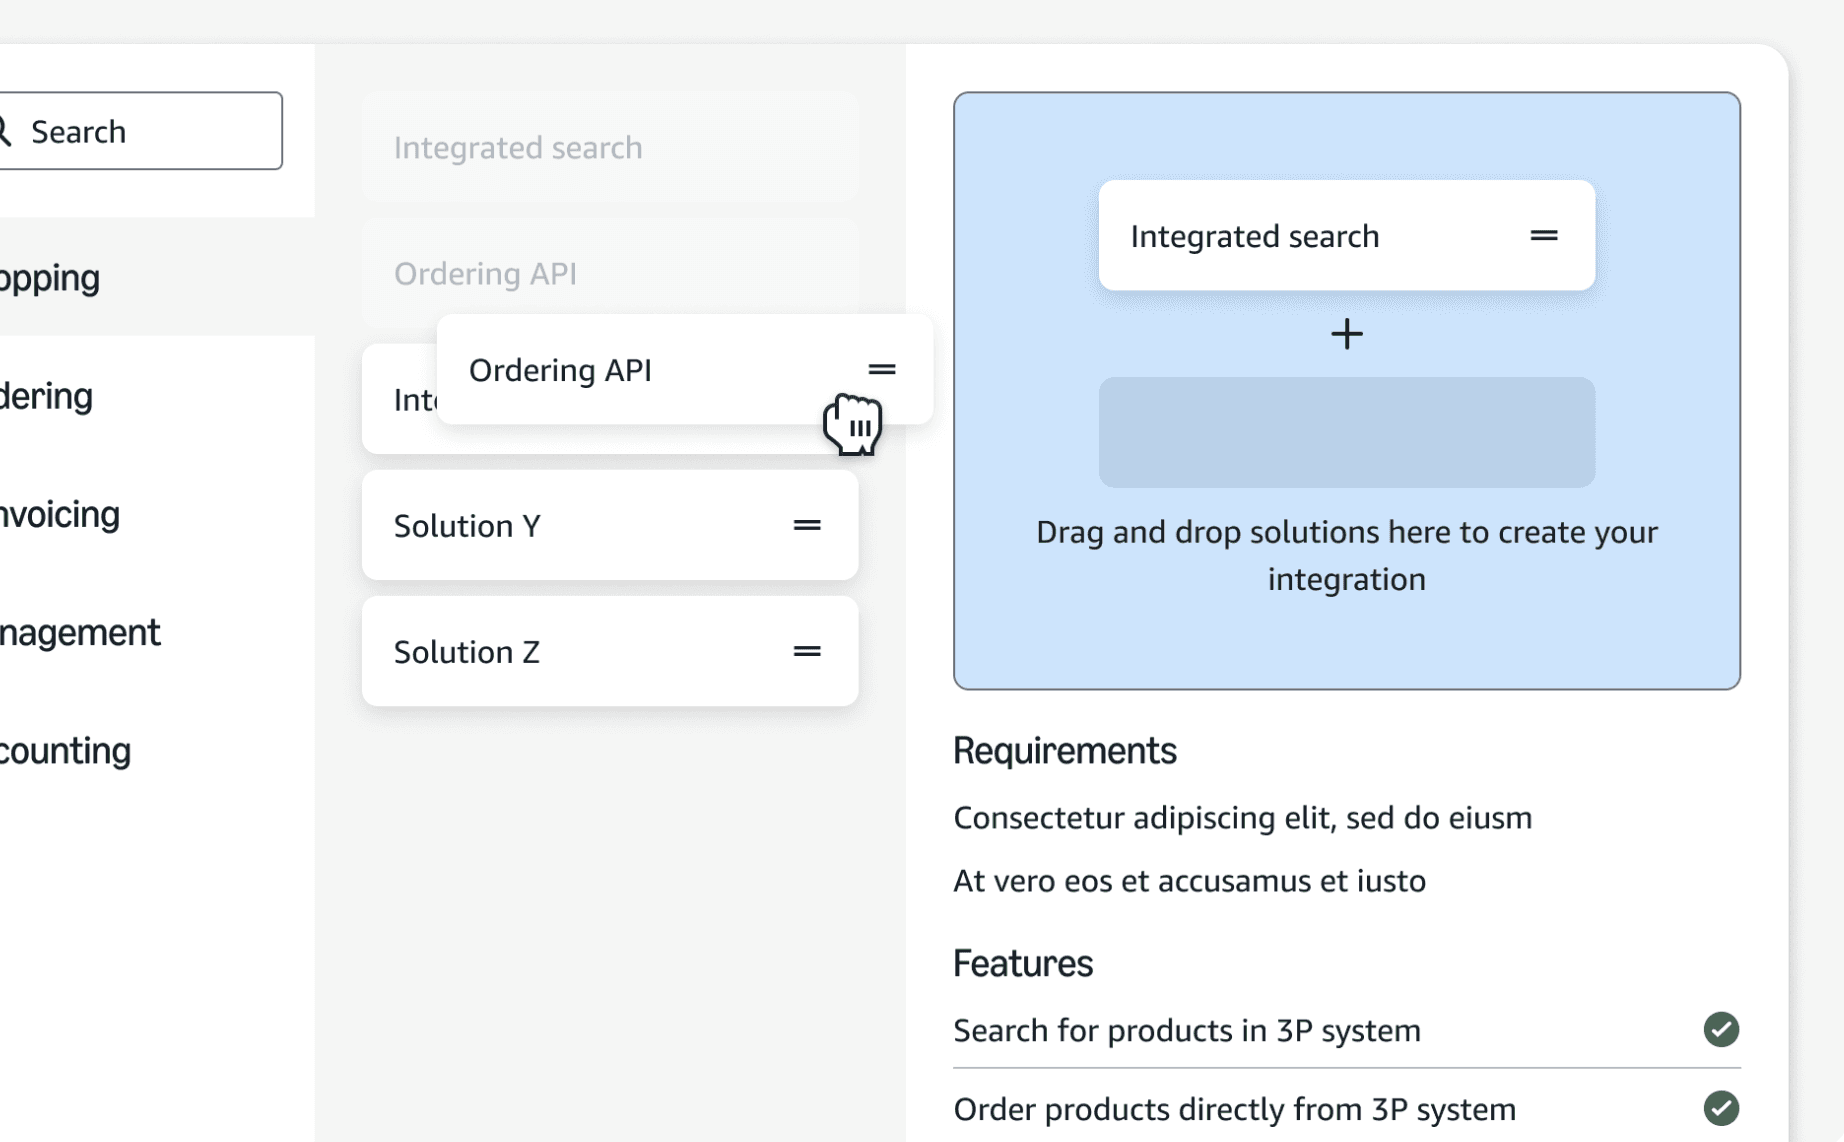Grab the Solution Z drag handle
This screenshot has width=1844, height=1142.
coord(807,652)
